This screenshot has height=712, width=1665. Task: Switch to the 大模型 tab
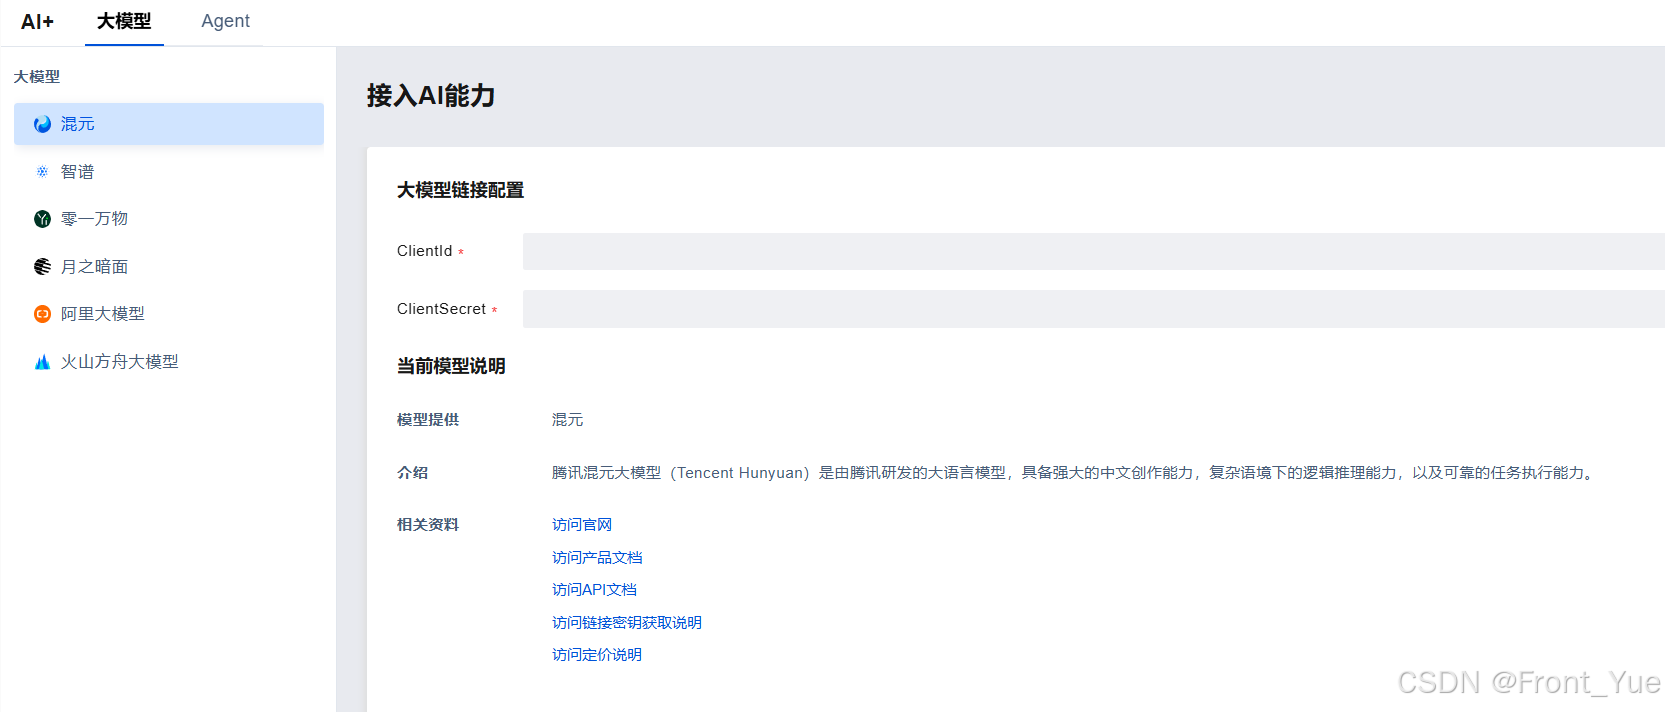tap(124, 21)
